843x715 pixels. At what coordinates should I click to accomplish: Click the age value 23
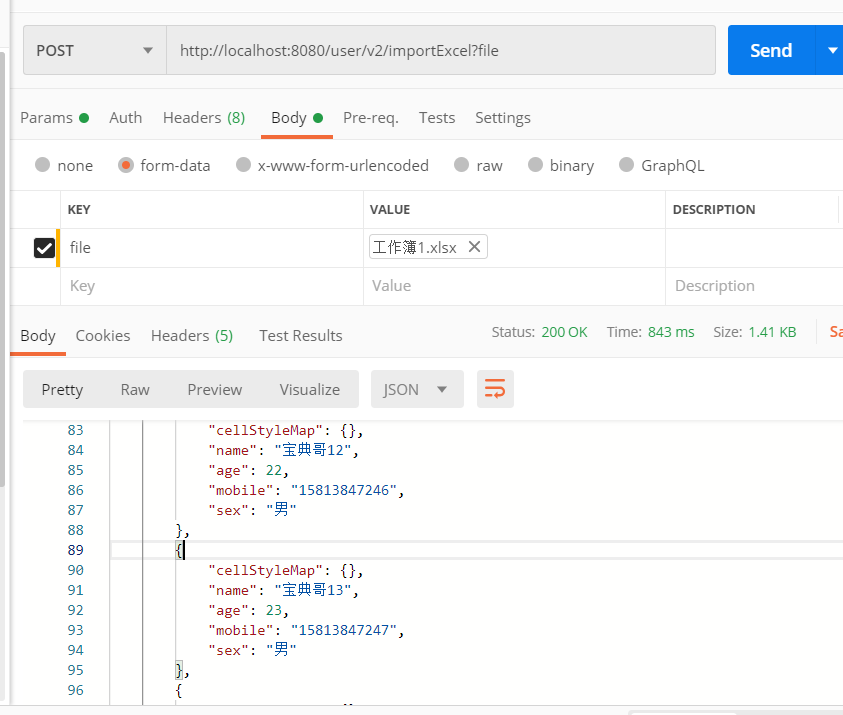(274, 610)
